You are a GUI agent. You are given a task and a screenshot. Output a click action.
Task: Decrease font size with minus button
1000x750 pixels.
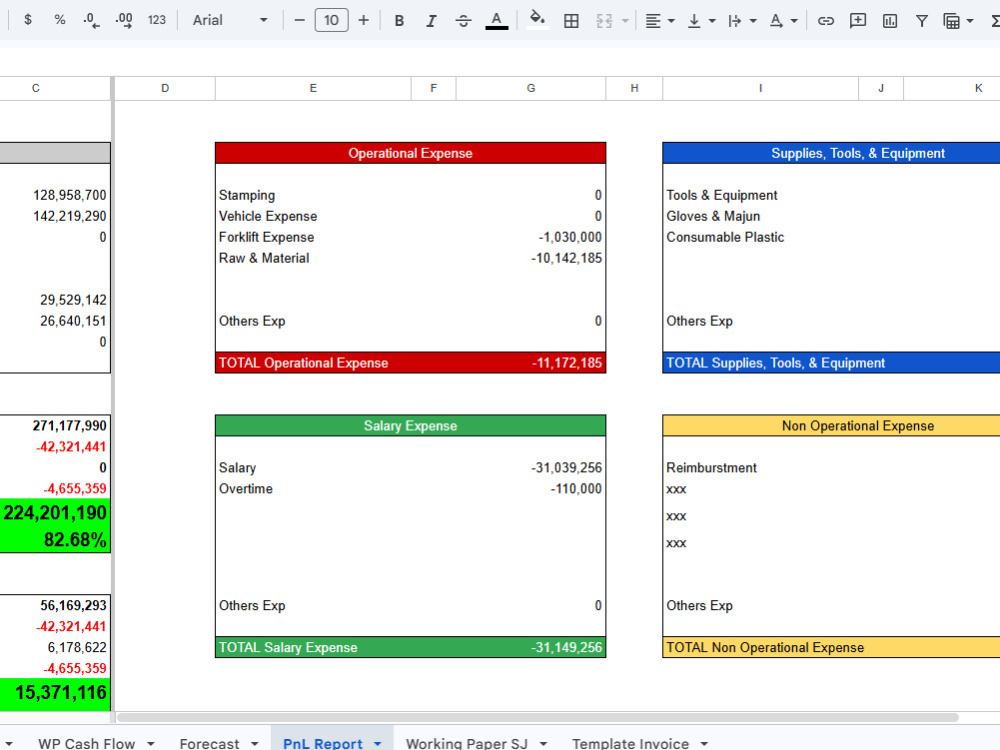pyautogui.click(x=299, y=20)
